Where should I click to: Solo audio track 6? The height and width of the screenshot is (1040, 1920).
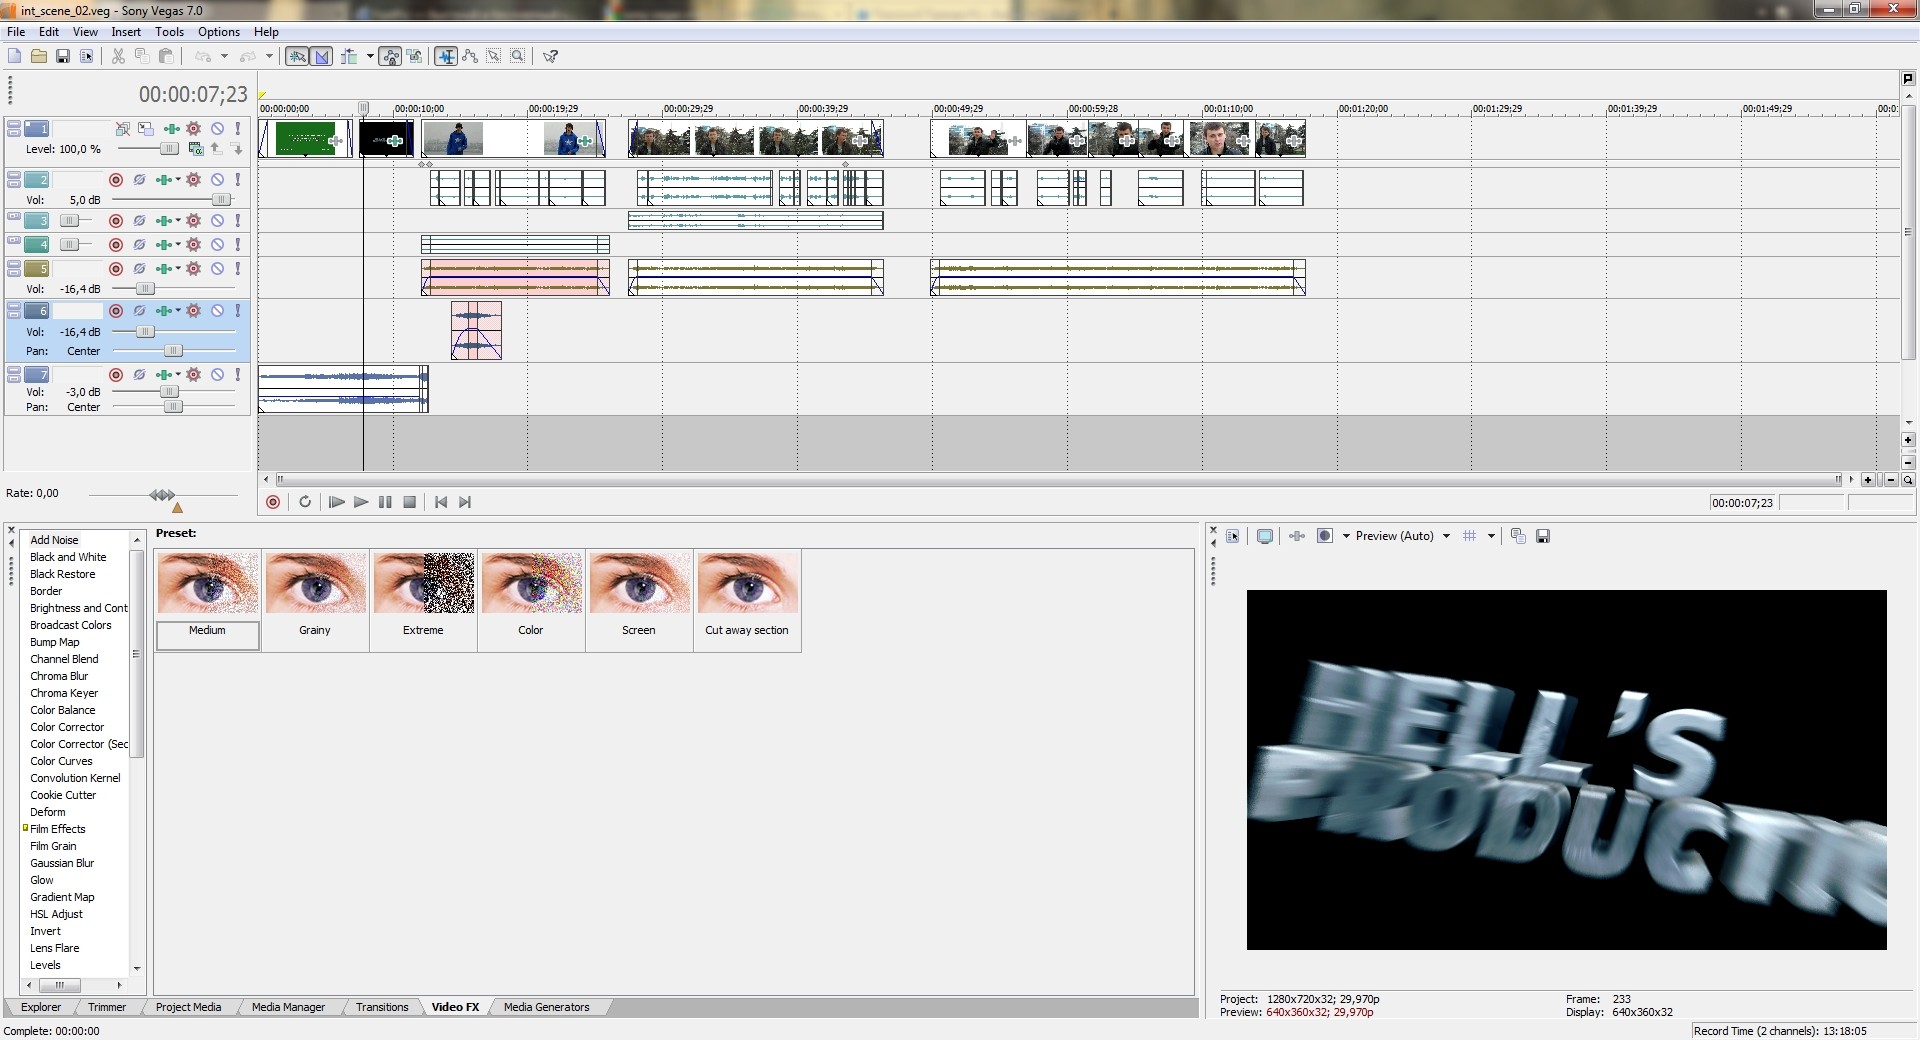(x=237, y=311)
